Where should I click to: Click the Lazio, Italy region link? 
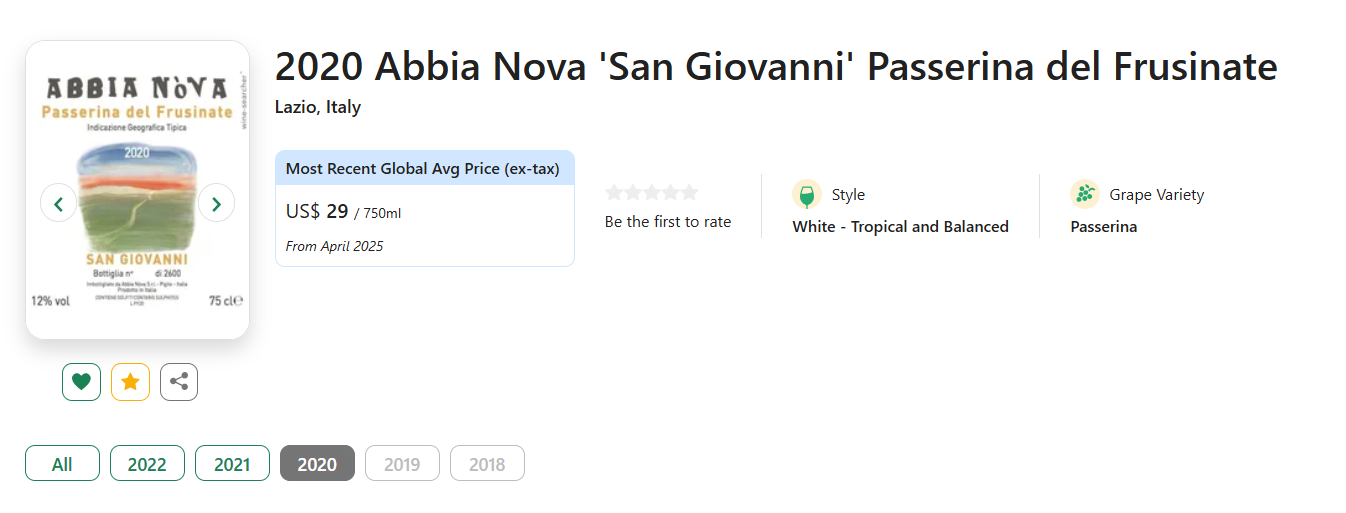pos(318,107)
